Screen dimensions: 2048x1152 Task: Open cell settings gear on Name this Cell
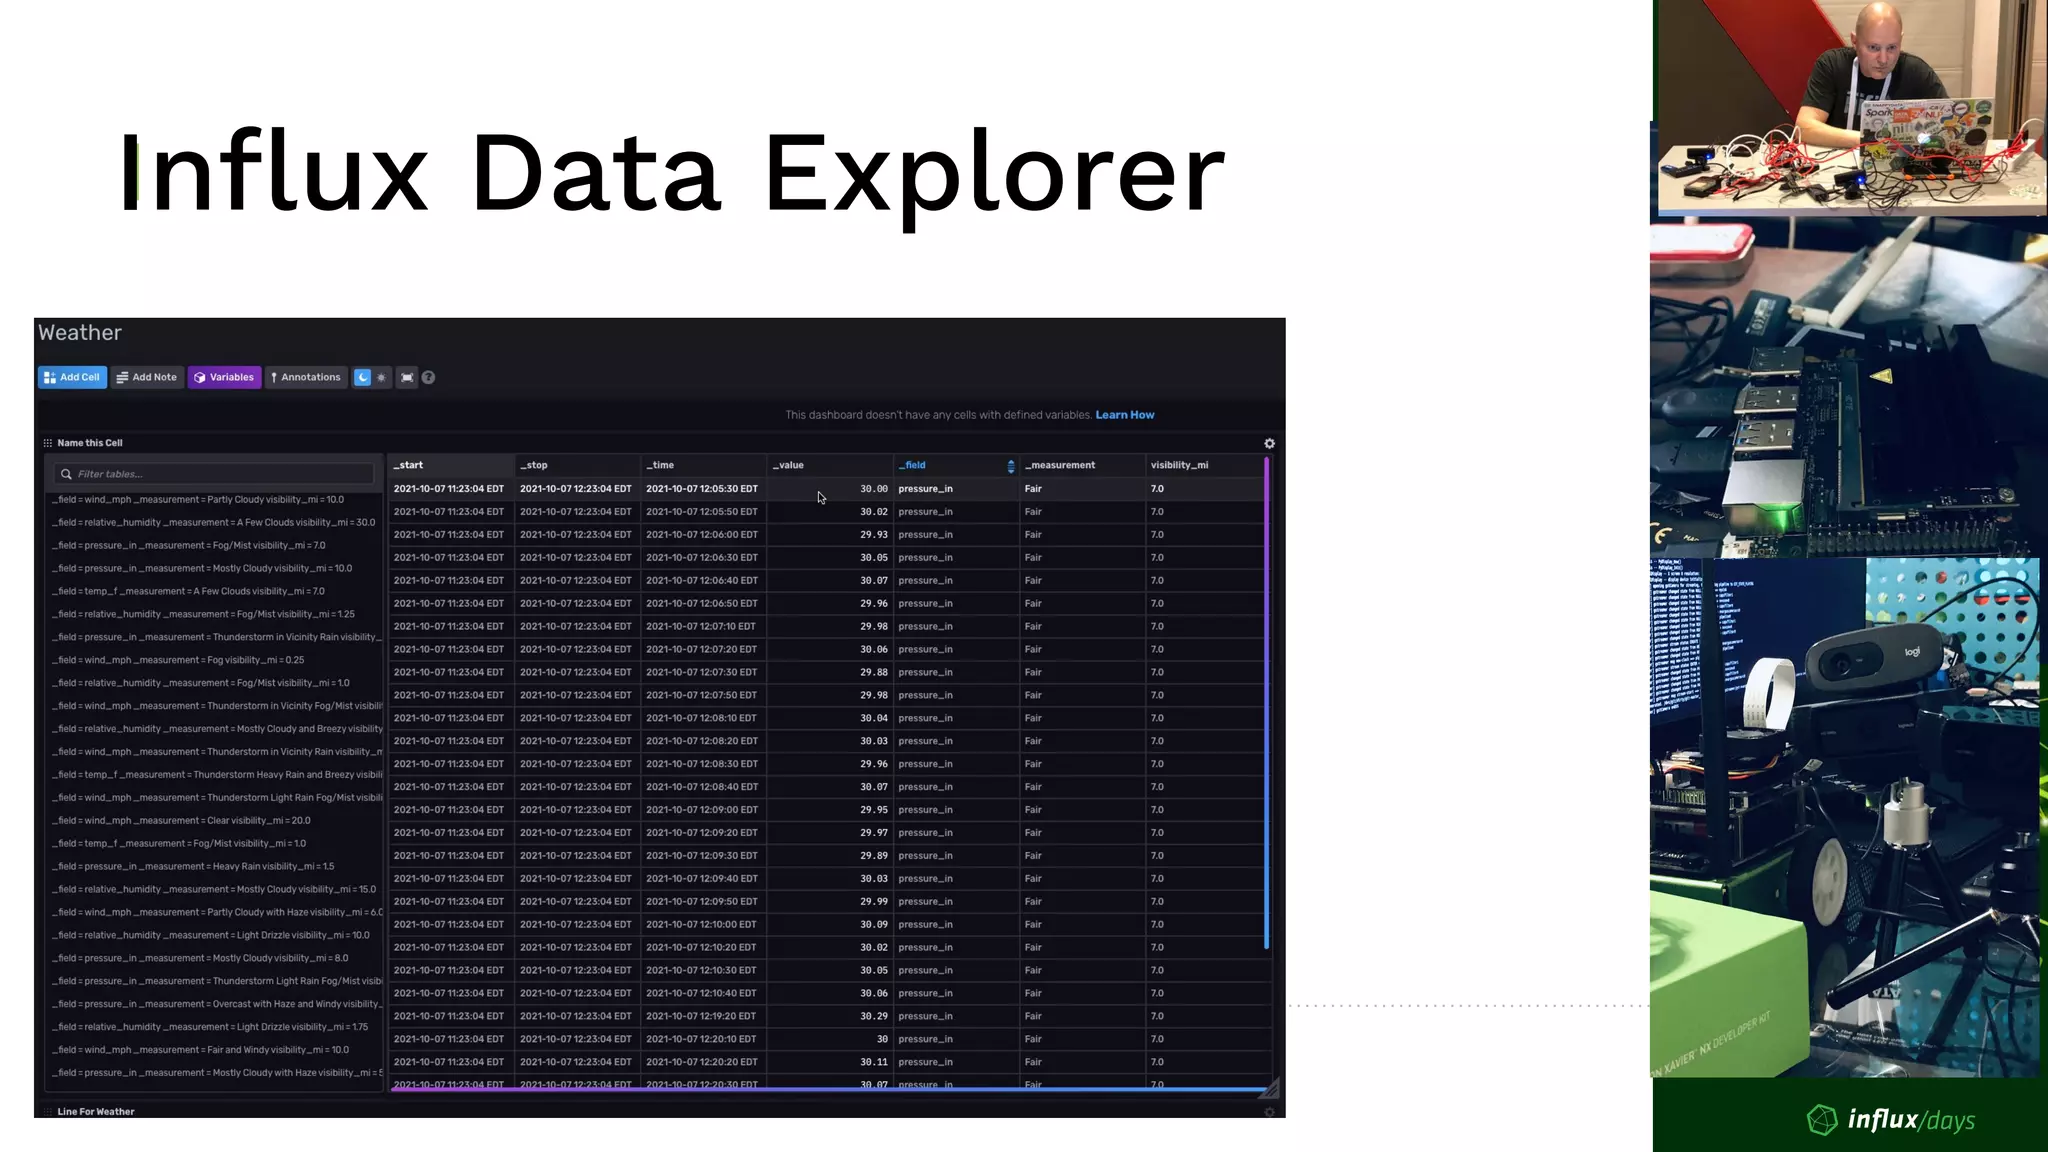(1269, 443)
